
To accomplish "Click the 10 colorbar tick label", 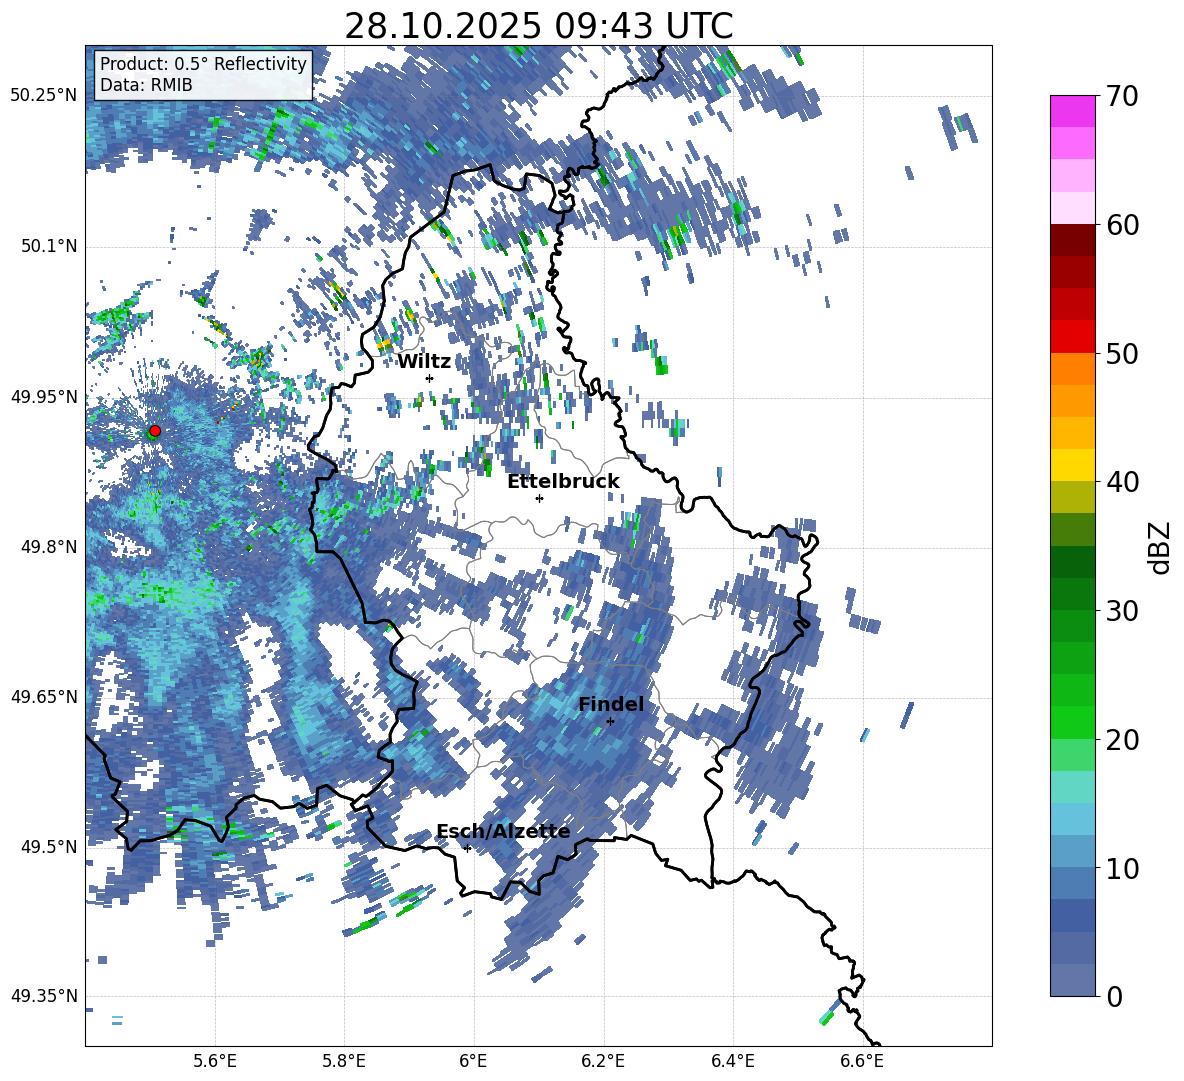I will 1123,868.
